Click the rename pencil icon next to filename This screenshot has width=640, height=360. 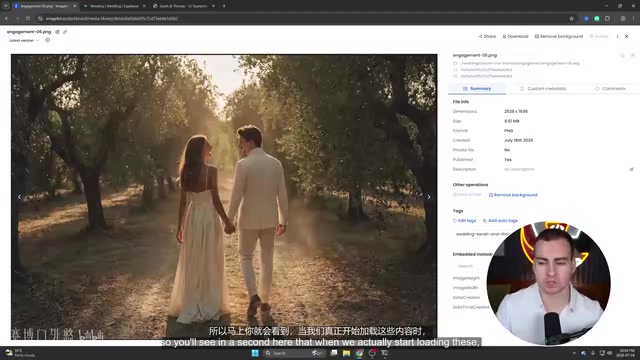[x=58, y=32]
